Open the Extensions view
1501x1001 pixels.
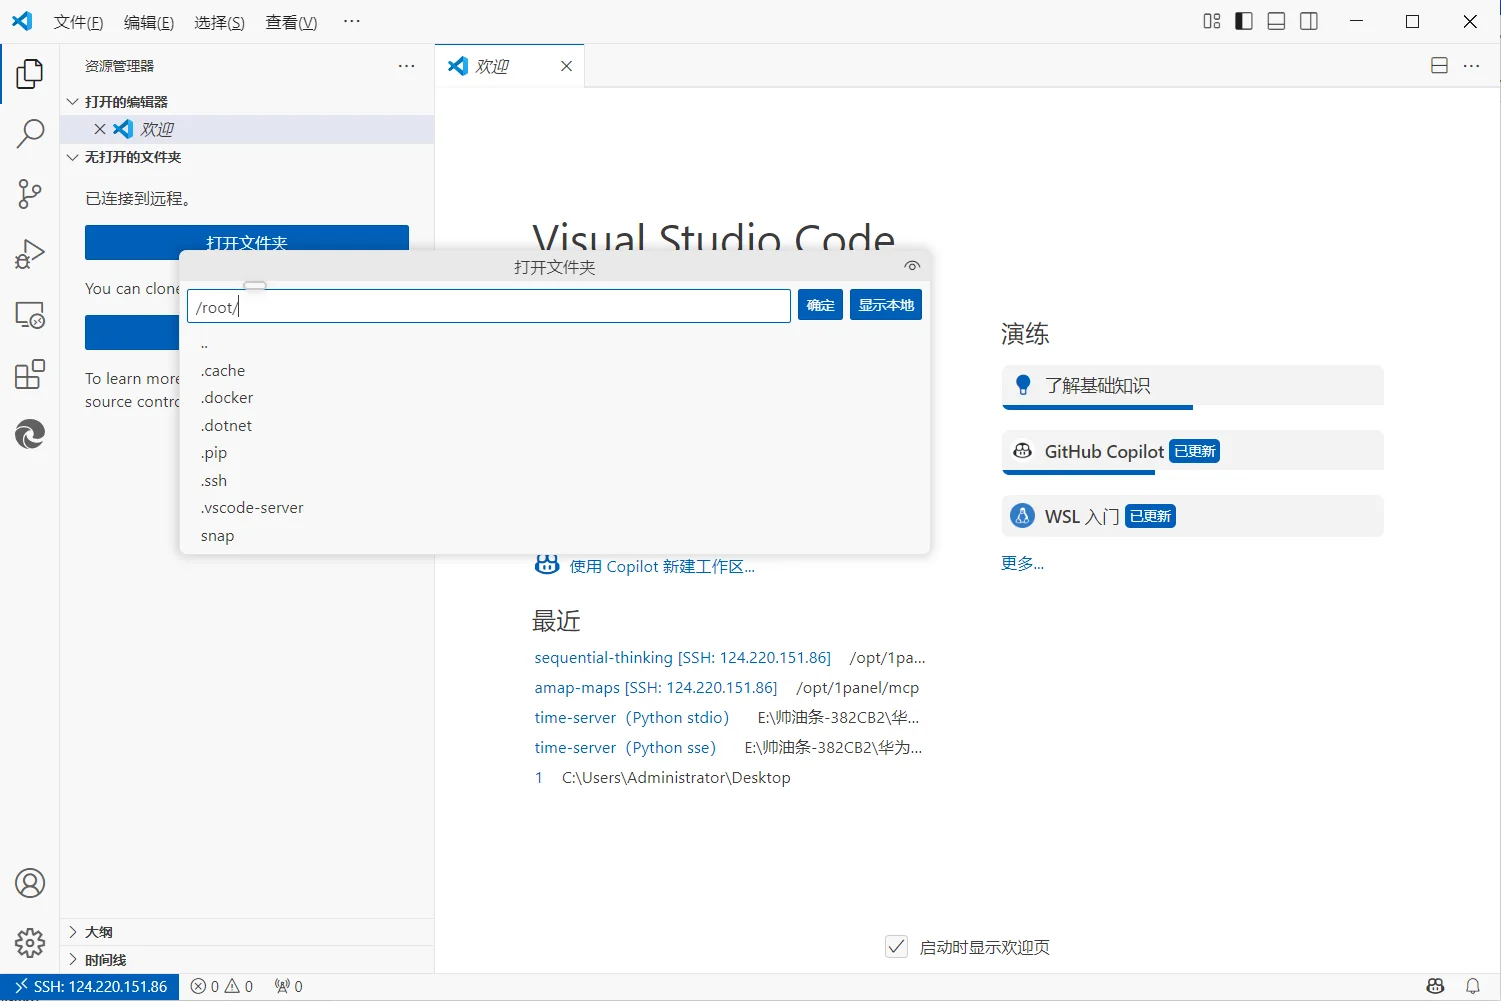tap(30, 373)
